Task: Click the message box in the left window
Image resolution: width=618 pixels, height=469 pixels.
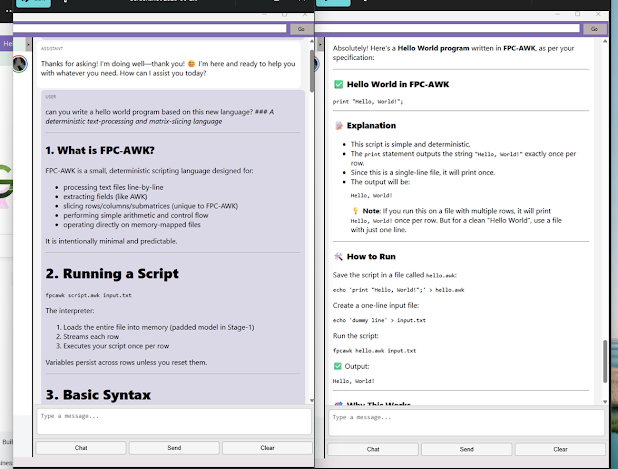Action: (174, 422)
